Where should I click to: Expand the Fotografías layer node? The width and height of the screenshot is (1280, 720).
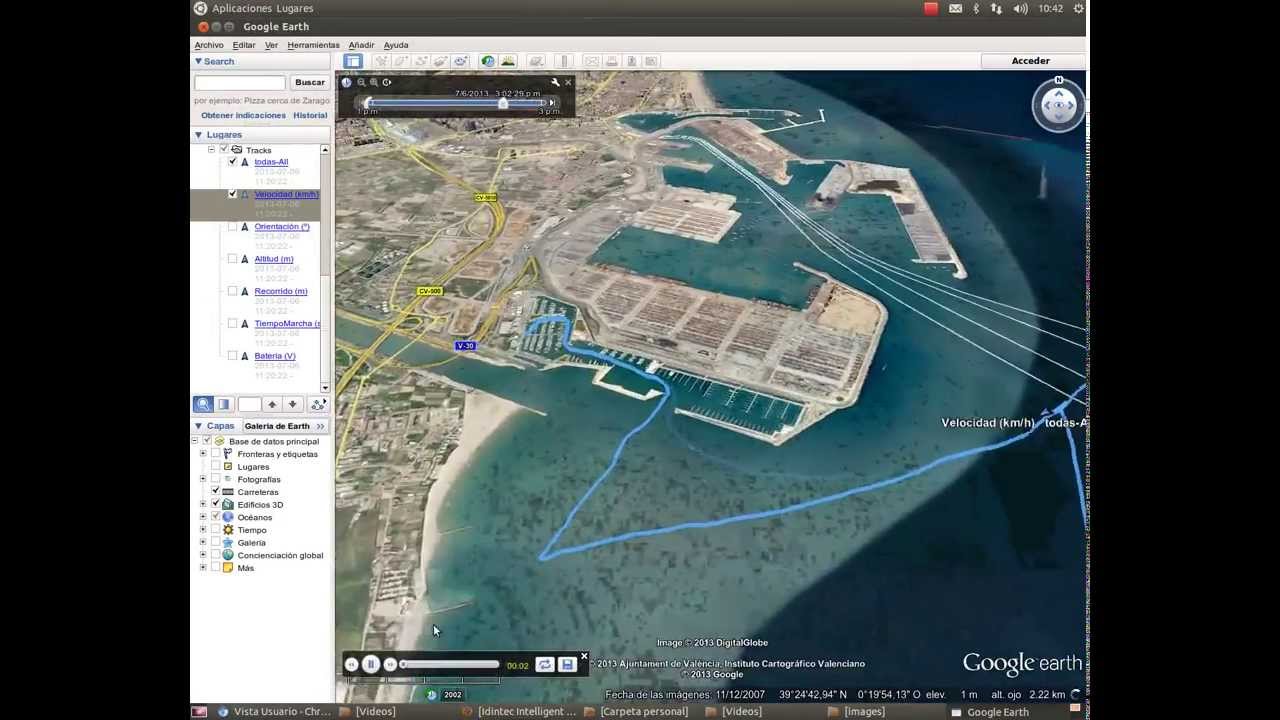tap(203, 479)
